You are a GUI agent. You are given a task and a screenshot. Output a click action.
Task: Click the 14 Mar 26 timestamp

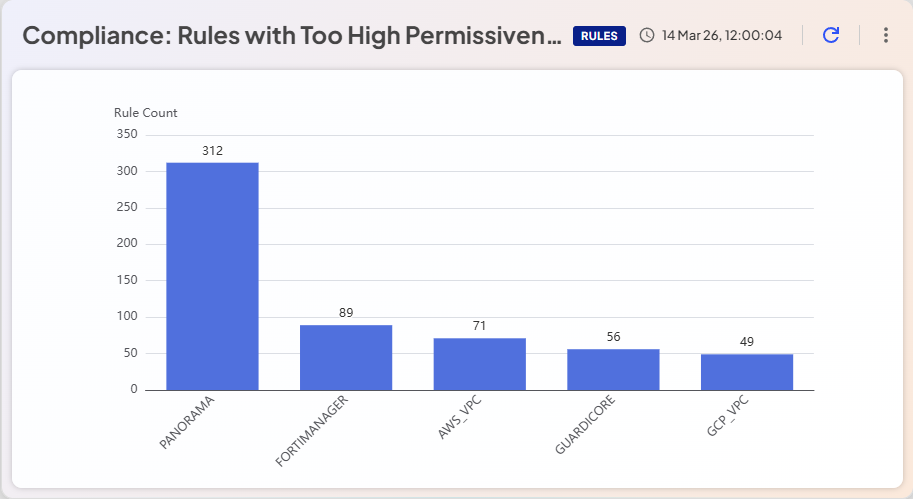tap(720, 36)
